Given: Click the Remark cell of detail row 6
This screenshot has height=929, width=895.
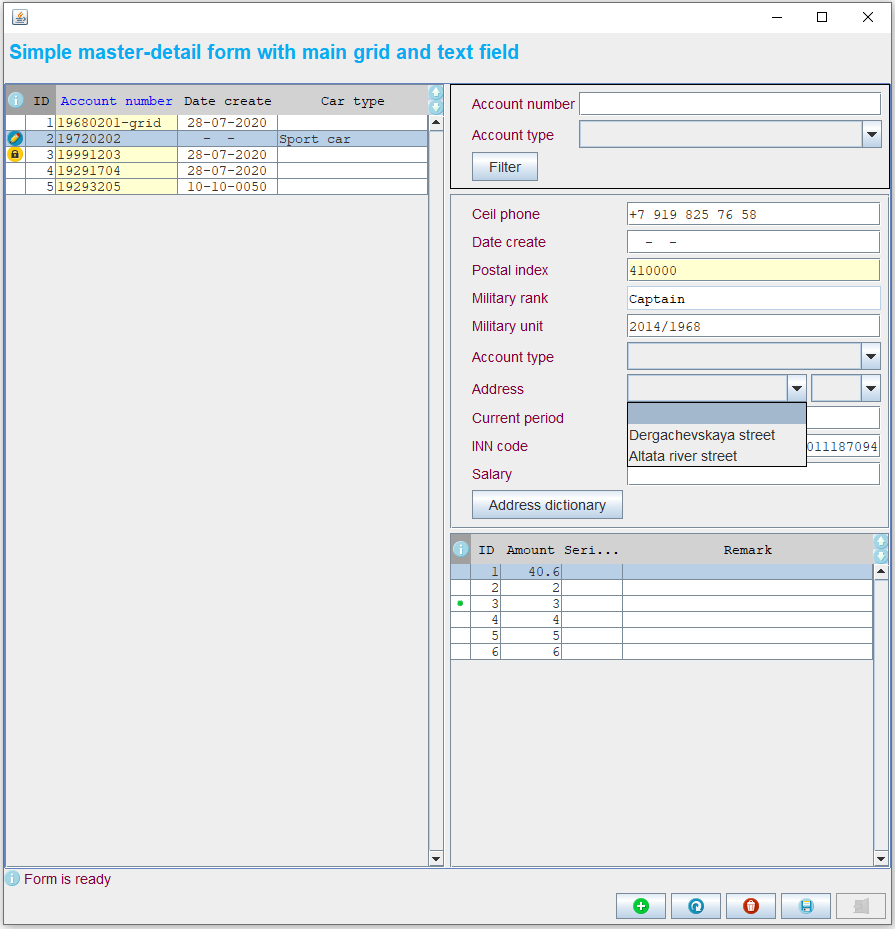Looking at the screenshot, I should coord(748,652).
